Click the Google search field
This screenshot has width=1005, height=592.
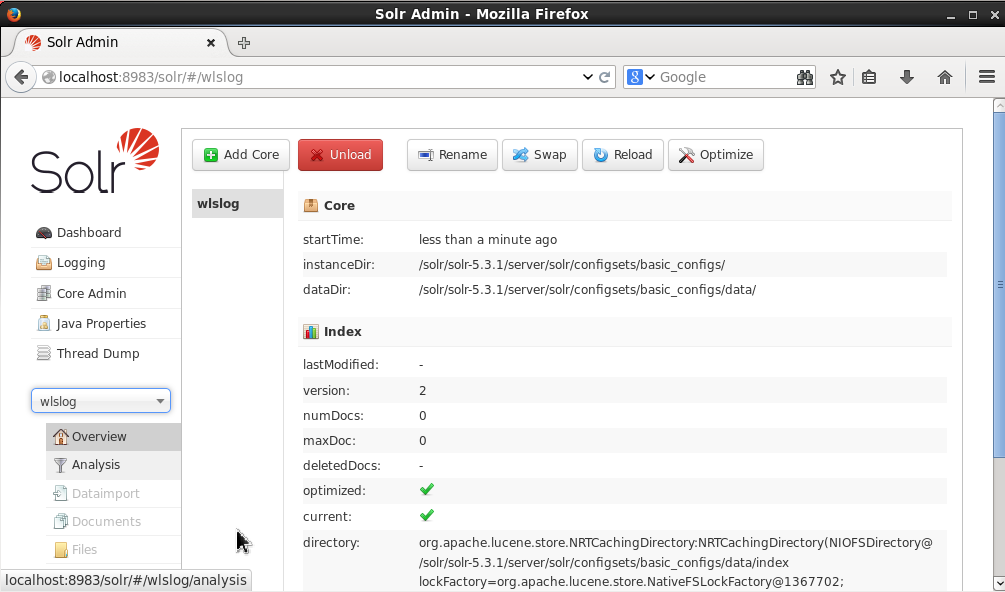[x=726, y=78]
